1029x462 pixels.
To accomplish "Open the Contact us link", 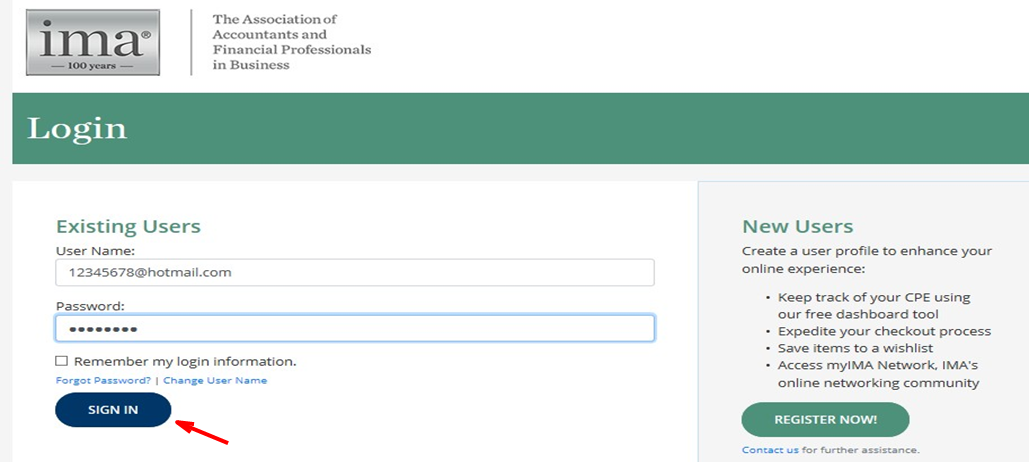I will click(770, 450).
